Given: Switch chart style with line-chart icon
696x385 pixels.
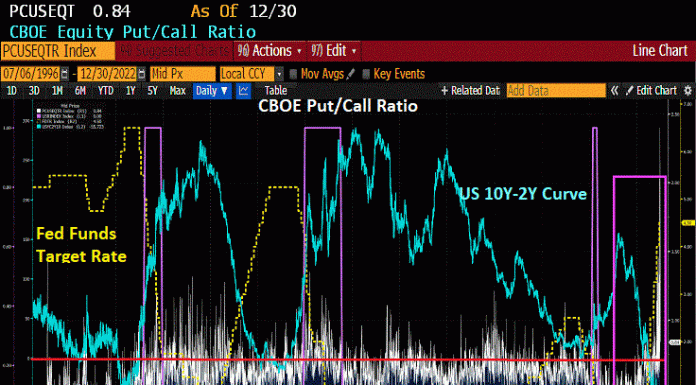Looking at the screenshot, I should pos(243,91).
